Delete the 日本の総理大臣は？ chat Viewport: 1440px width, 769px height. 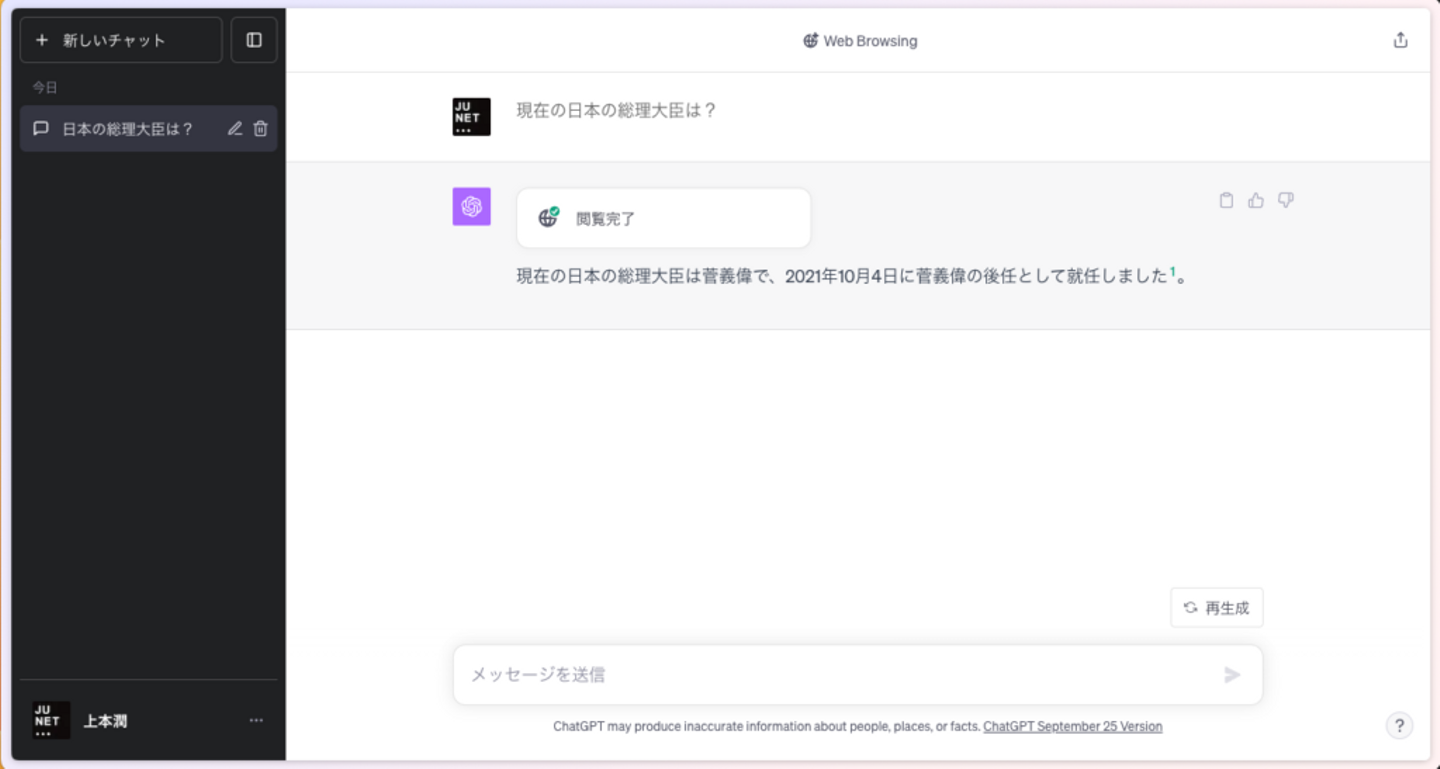click(261, 129)
